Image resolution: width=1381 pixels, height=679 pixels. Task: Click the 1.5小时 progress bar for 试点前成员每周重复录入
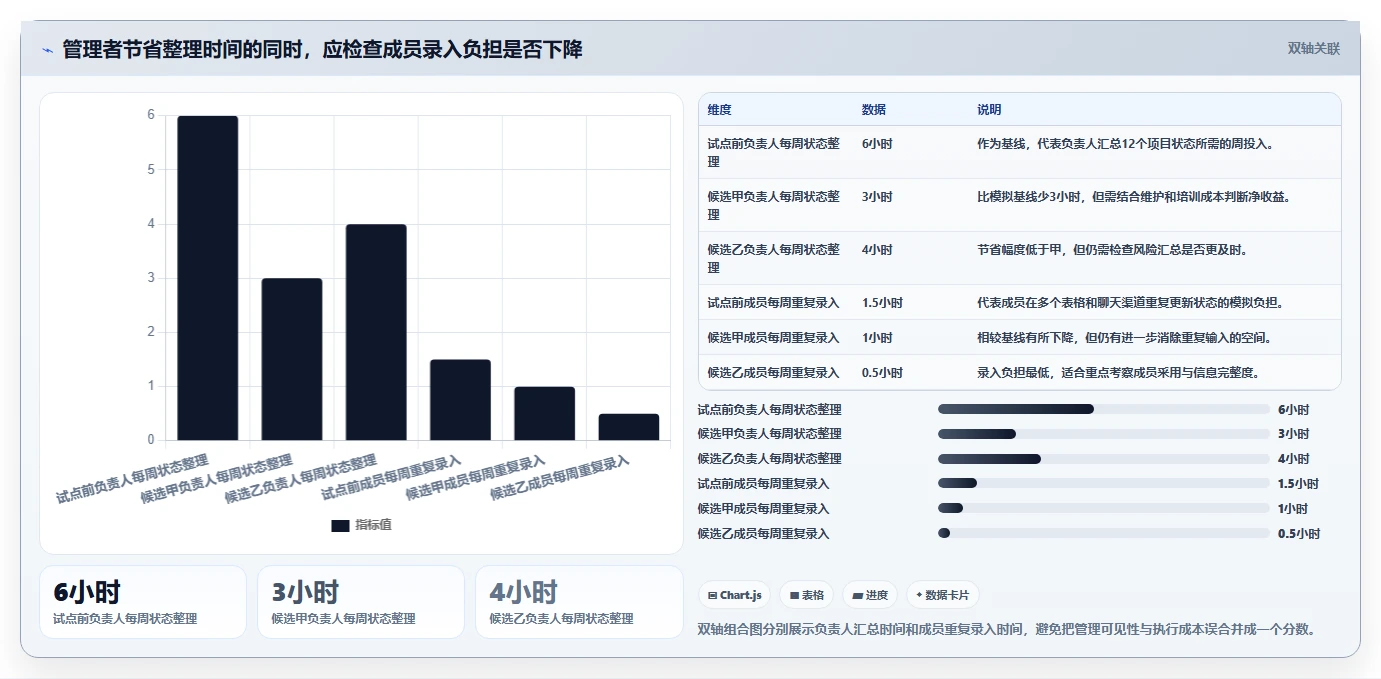tap(1104, 483)
